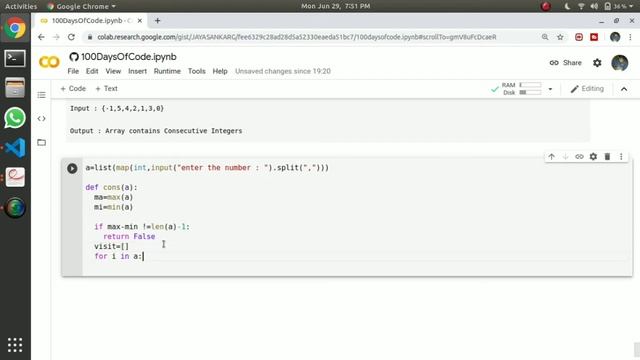Open the Insert menu
Viewport: 640px width, 360px height.
tap(138, 71)
